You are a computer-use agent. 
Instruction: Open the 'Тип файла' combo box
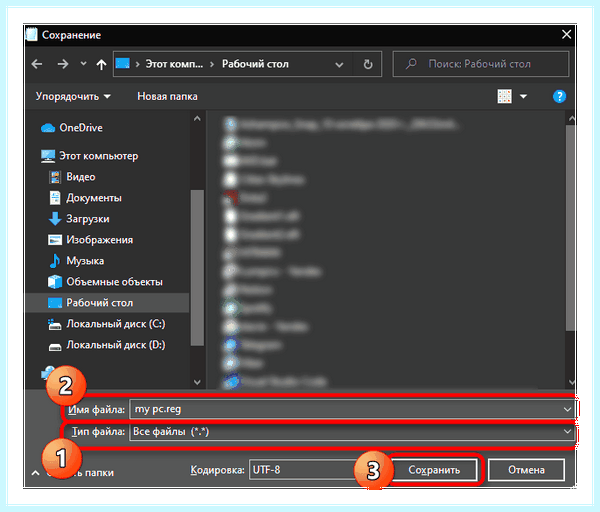351,432
